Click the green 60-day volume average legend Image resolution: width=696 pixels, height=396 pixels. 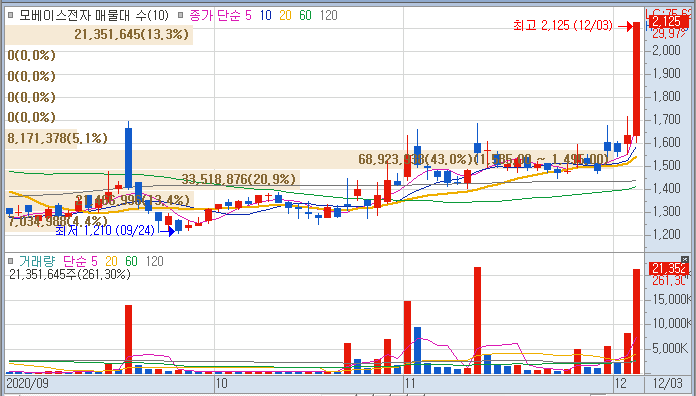131,261
